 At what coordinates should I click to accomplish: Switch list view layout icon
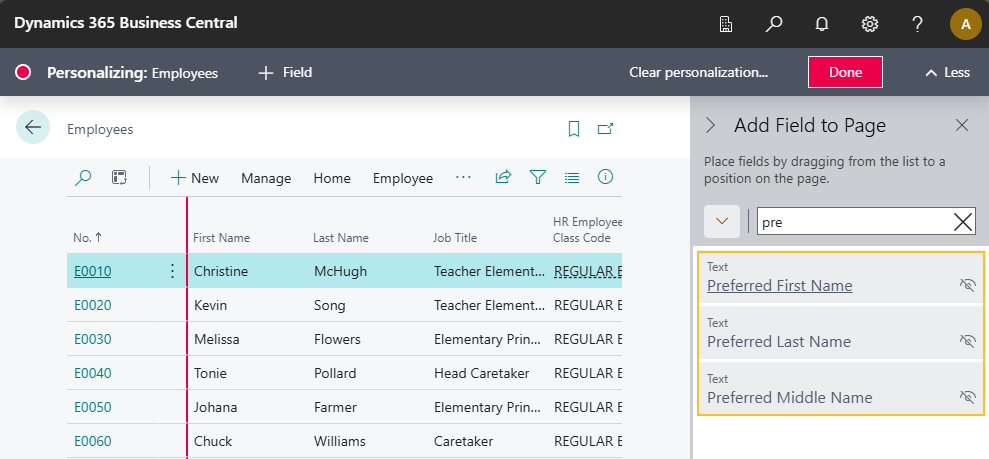click(571, 178)
